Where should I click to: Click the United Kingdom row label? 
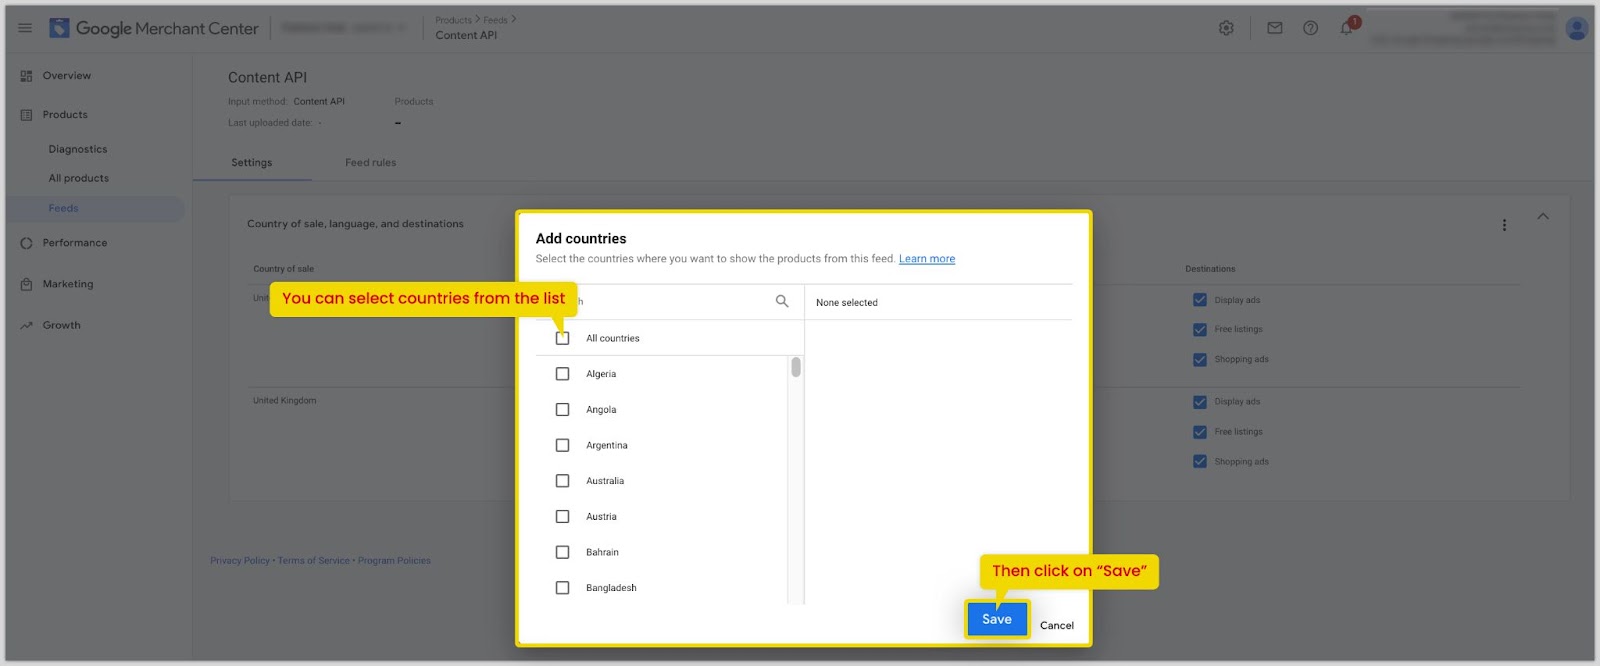pyautogui.click(x=285, y=401)
